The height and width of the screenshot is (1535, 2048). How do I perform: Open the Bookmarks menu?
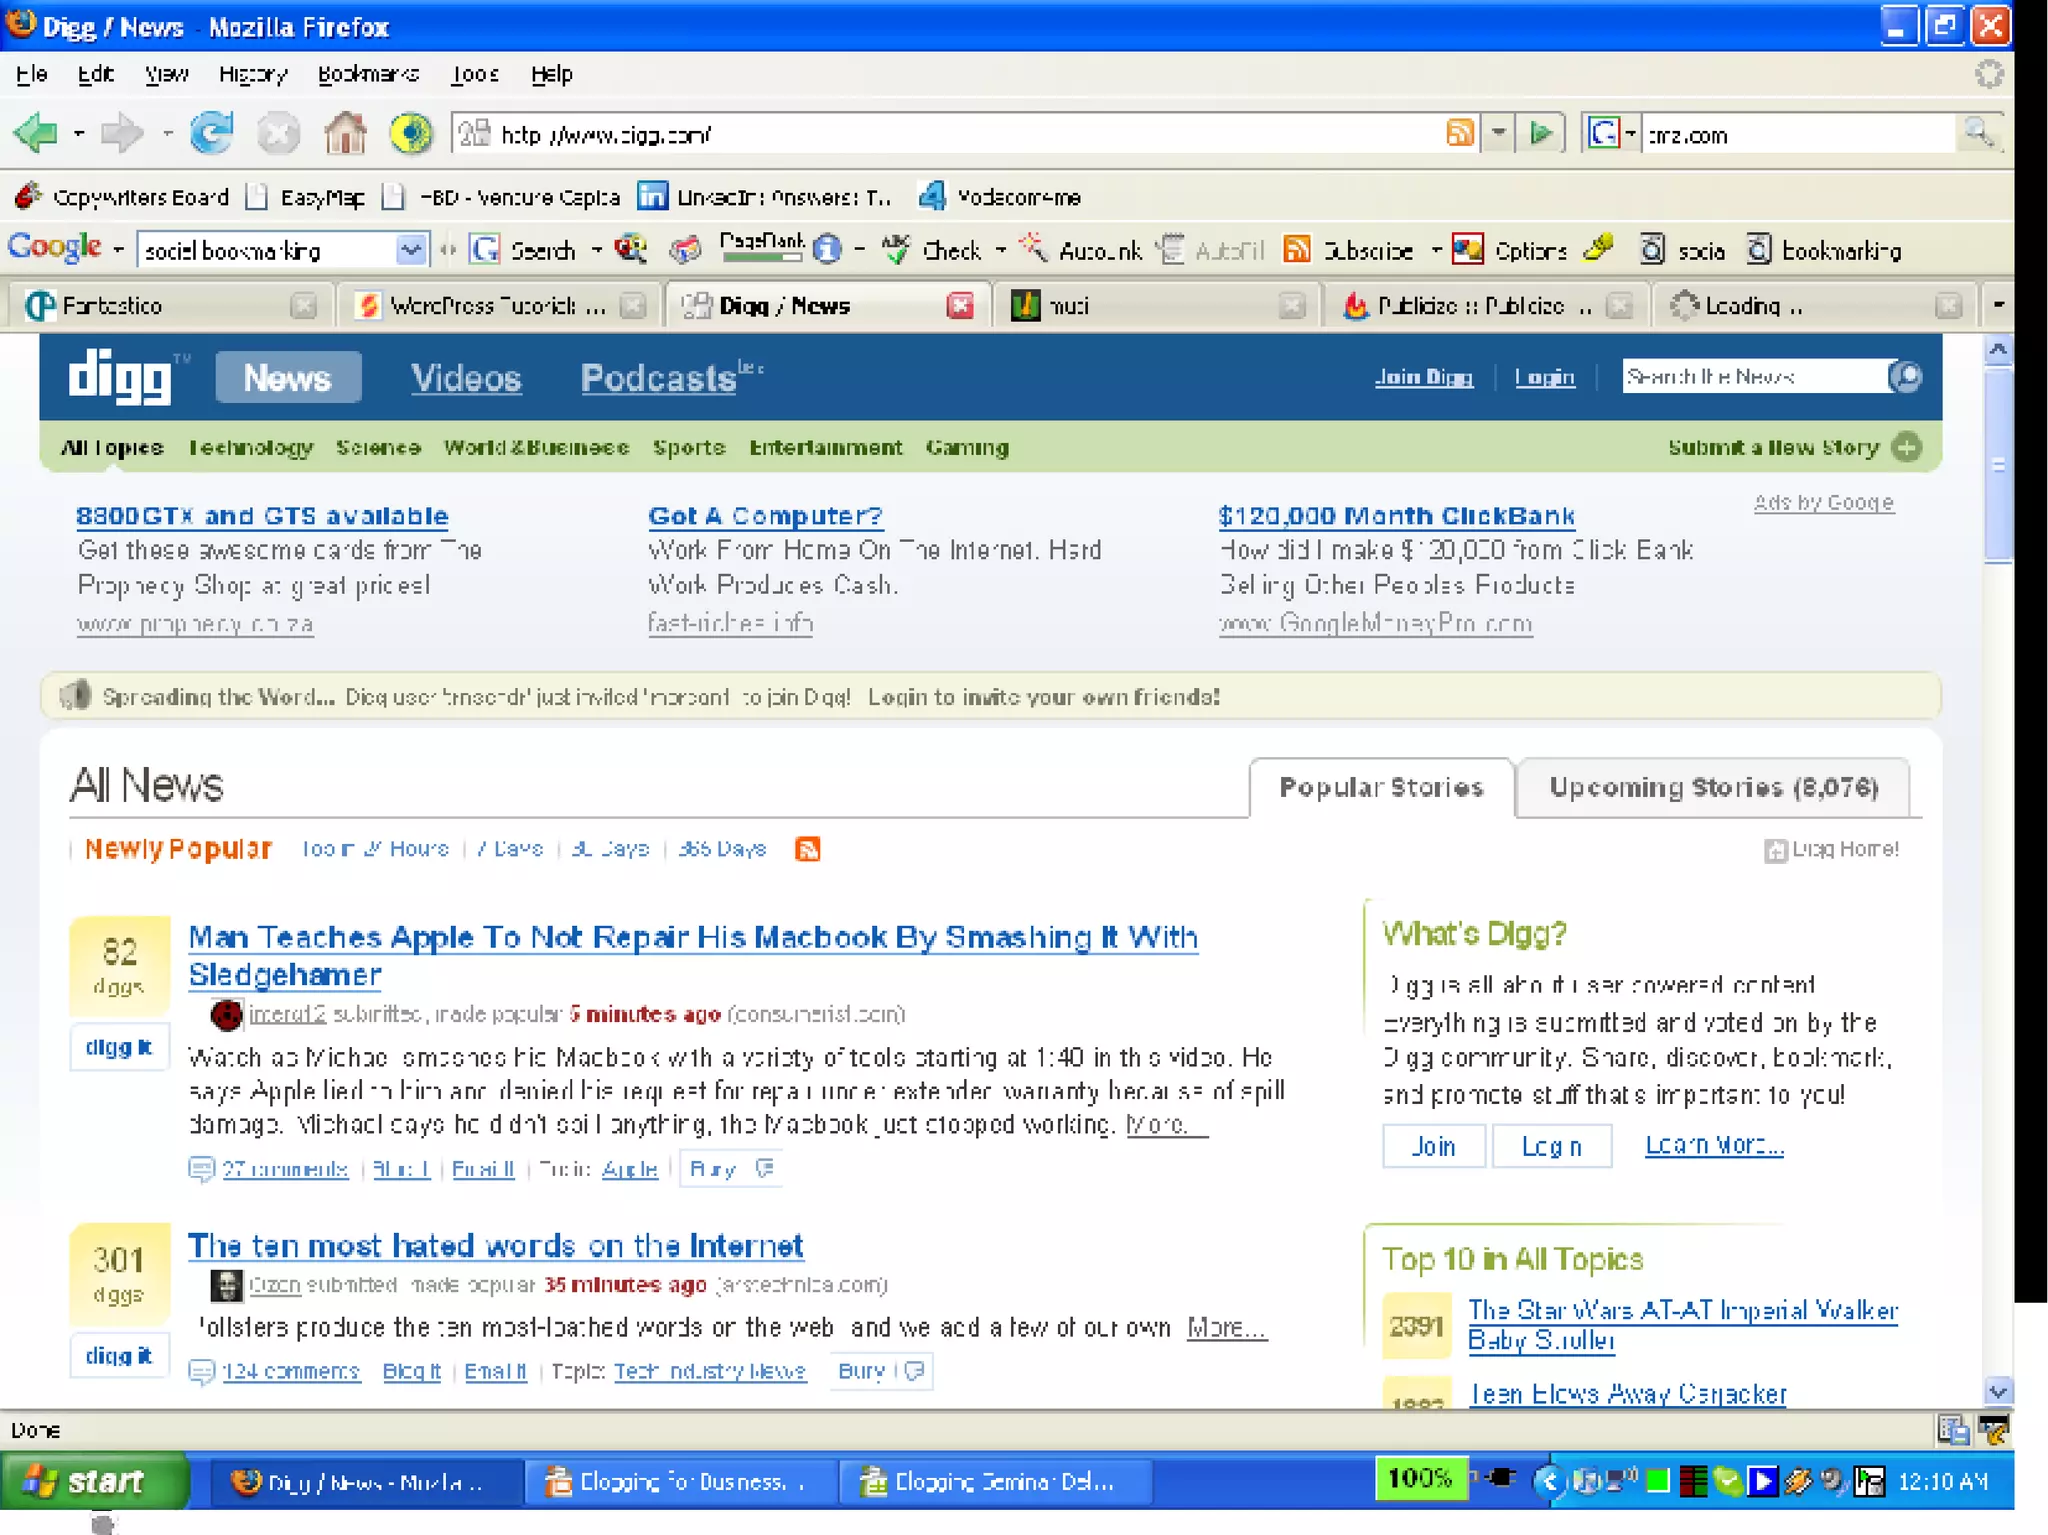367,74
